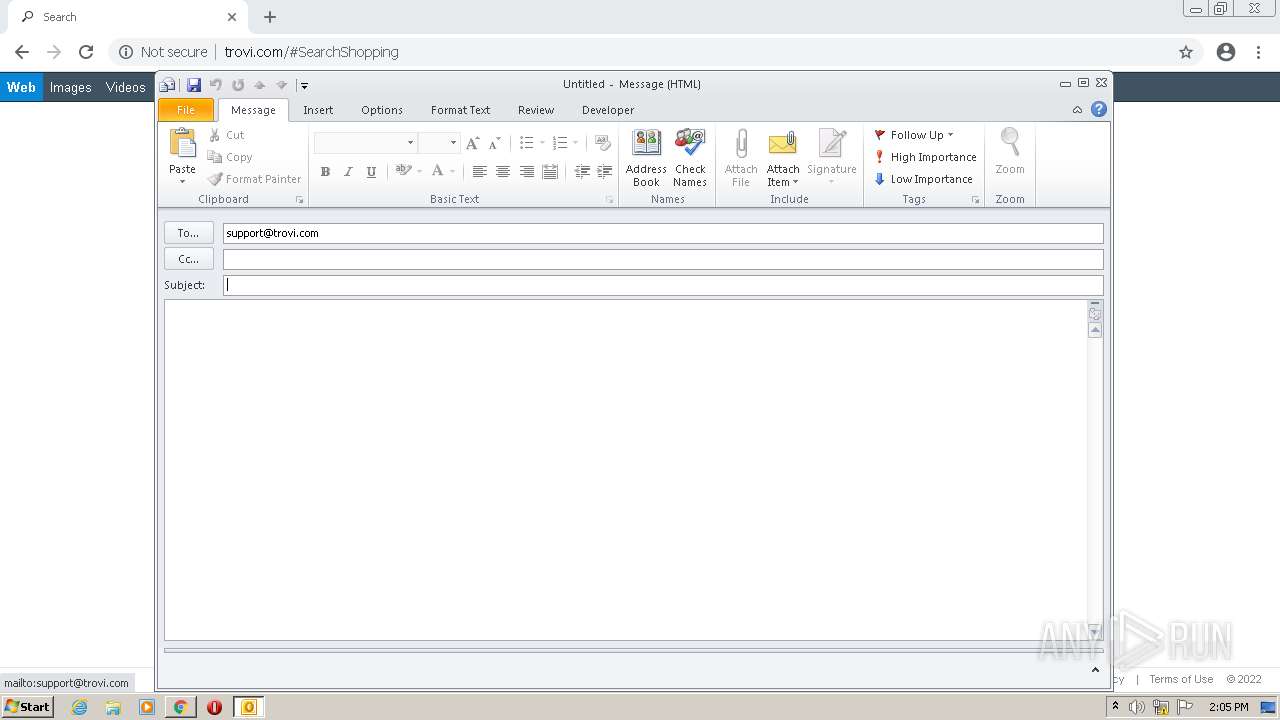Screen dimensions: 1280x720
Task: Switch to the Review tab
Action: point(536,110)
